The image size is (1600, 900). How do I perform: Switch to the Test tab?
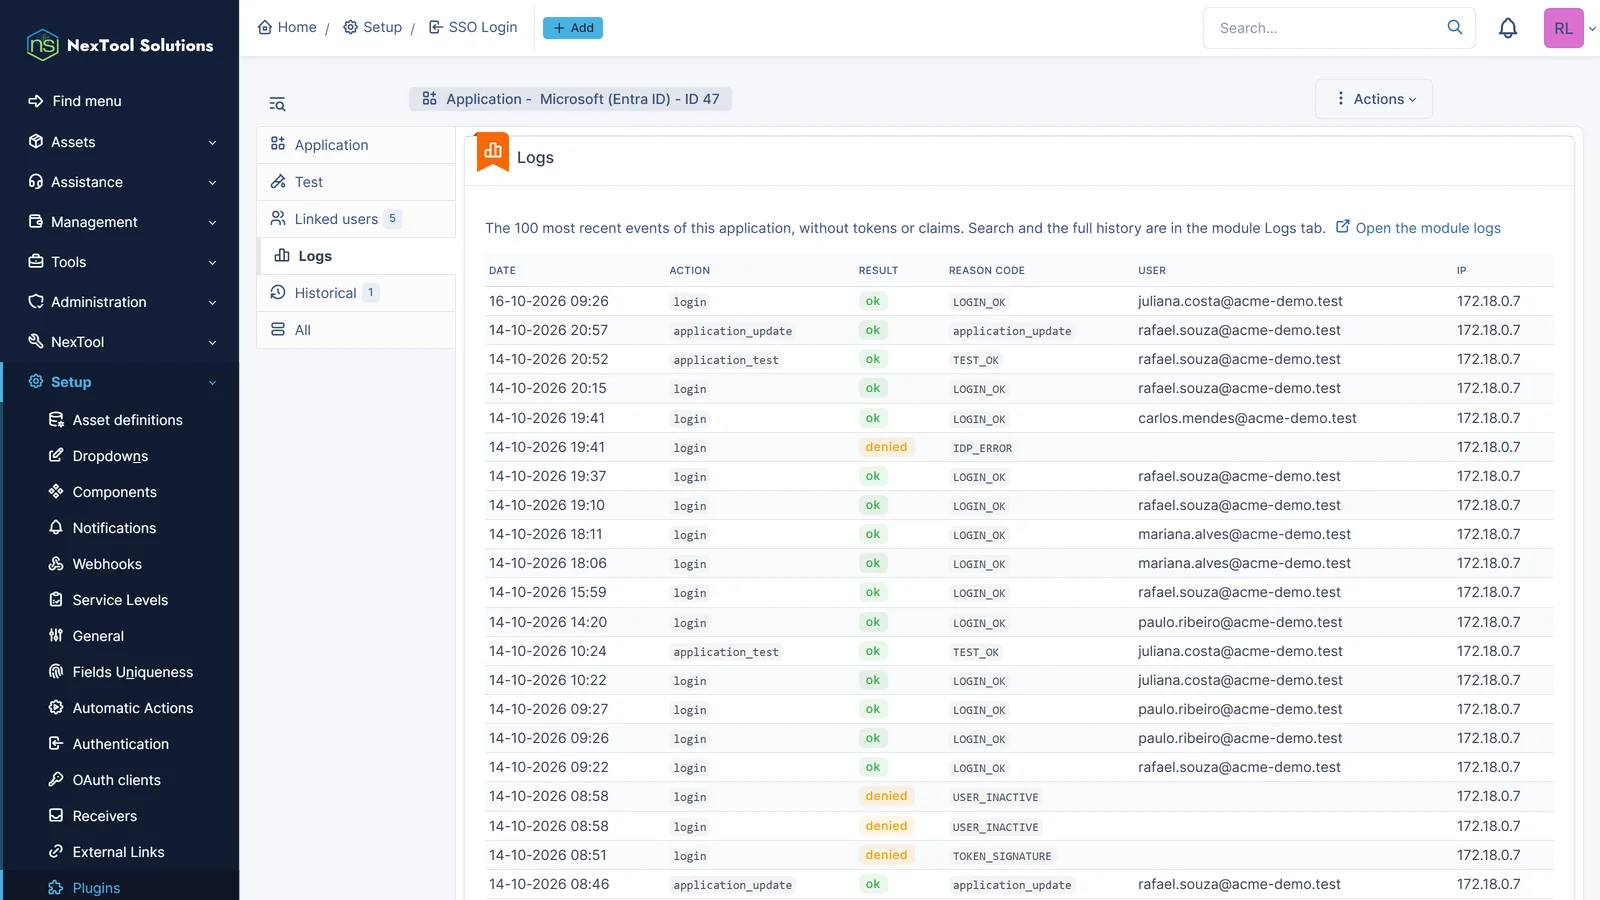[356, 182]
